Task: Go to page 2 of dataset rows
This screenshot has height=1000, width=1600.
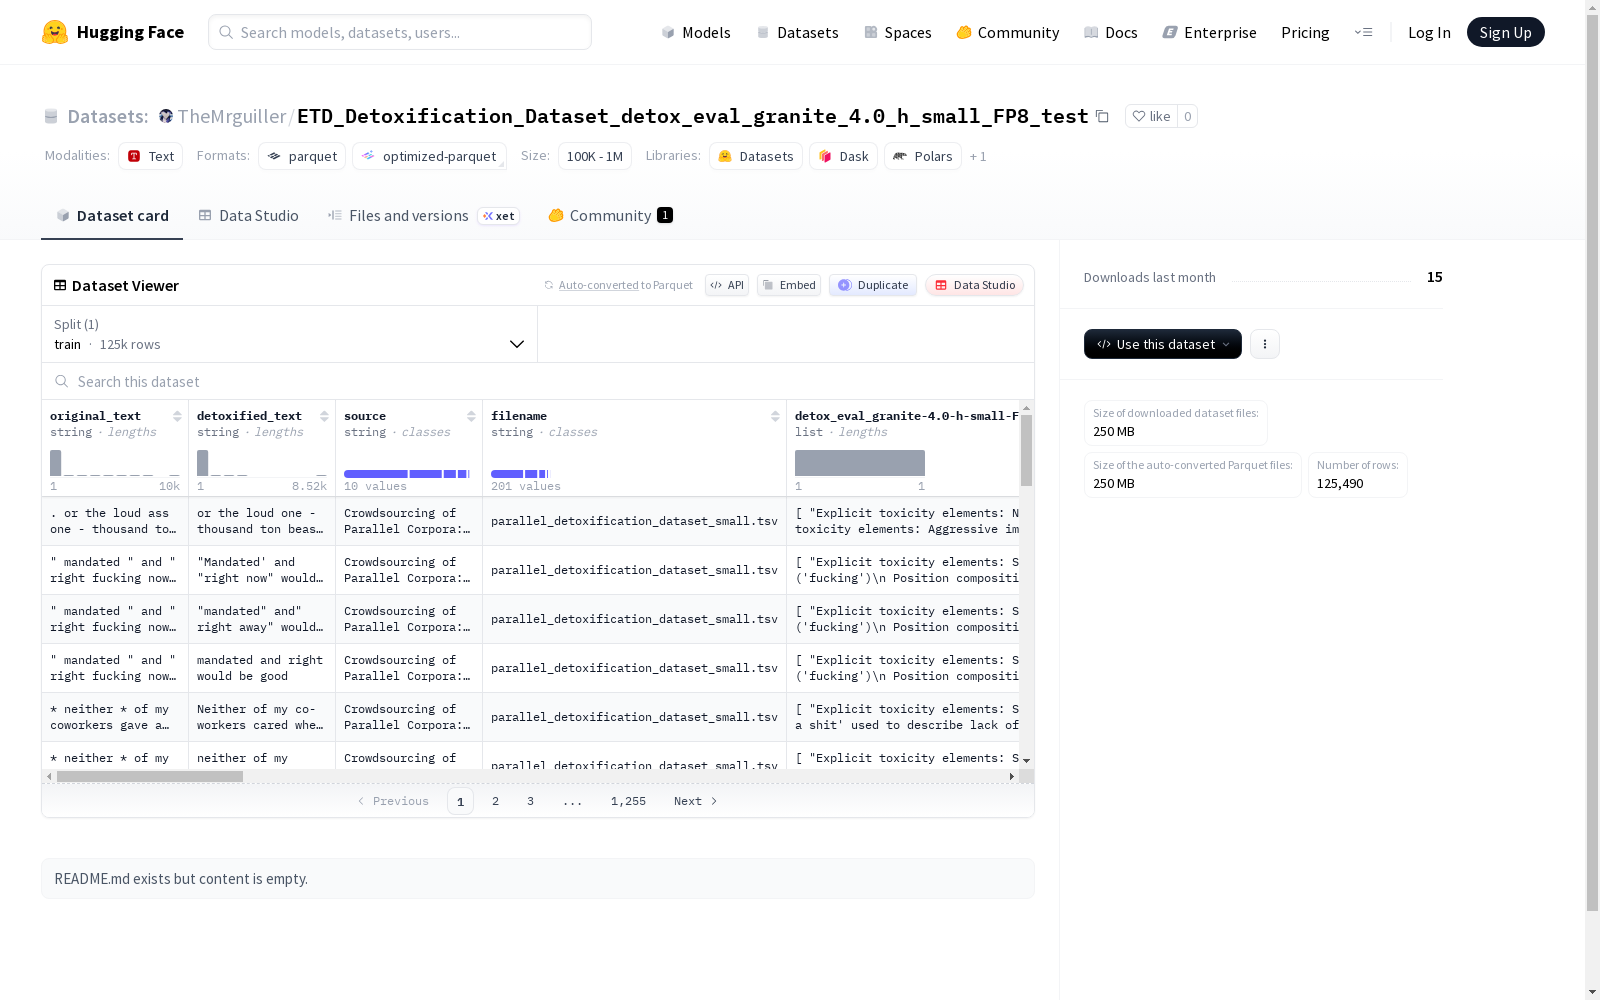Action: (x=495, y=801)
